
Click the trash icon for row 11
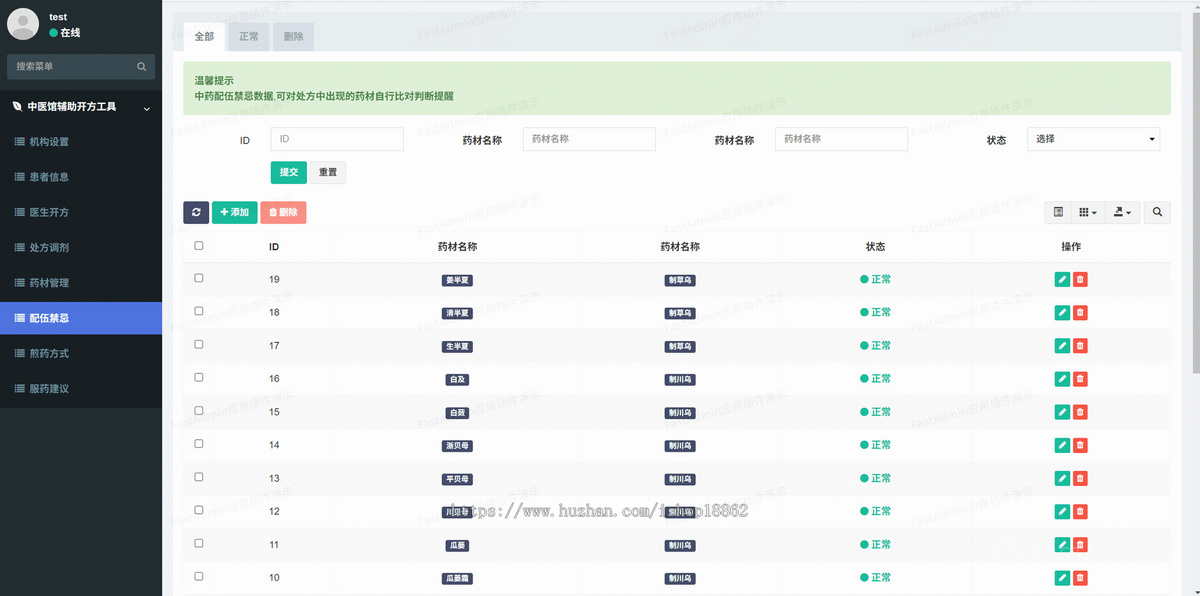pos(1080,545)
